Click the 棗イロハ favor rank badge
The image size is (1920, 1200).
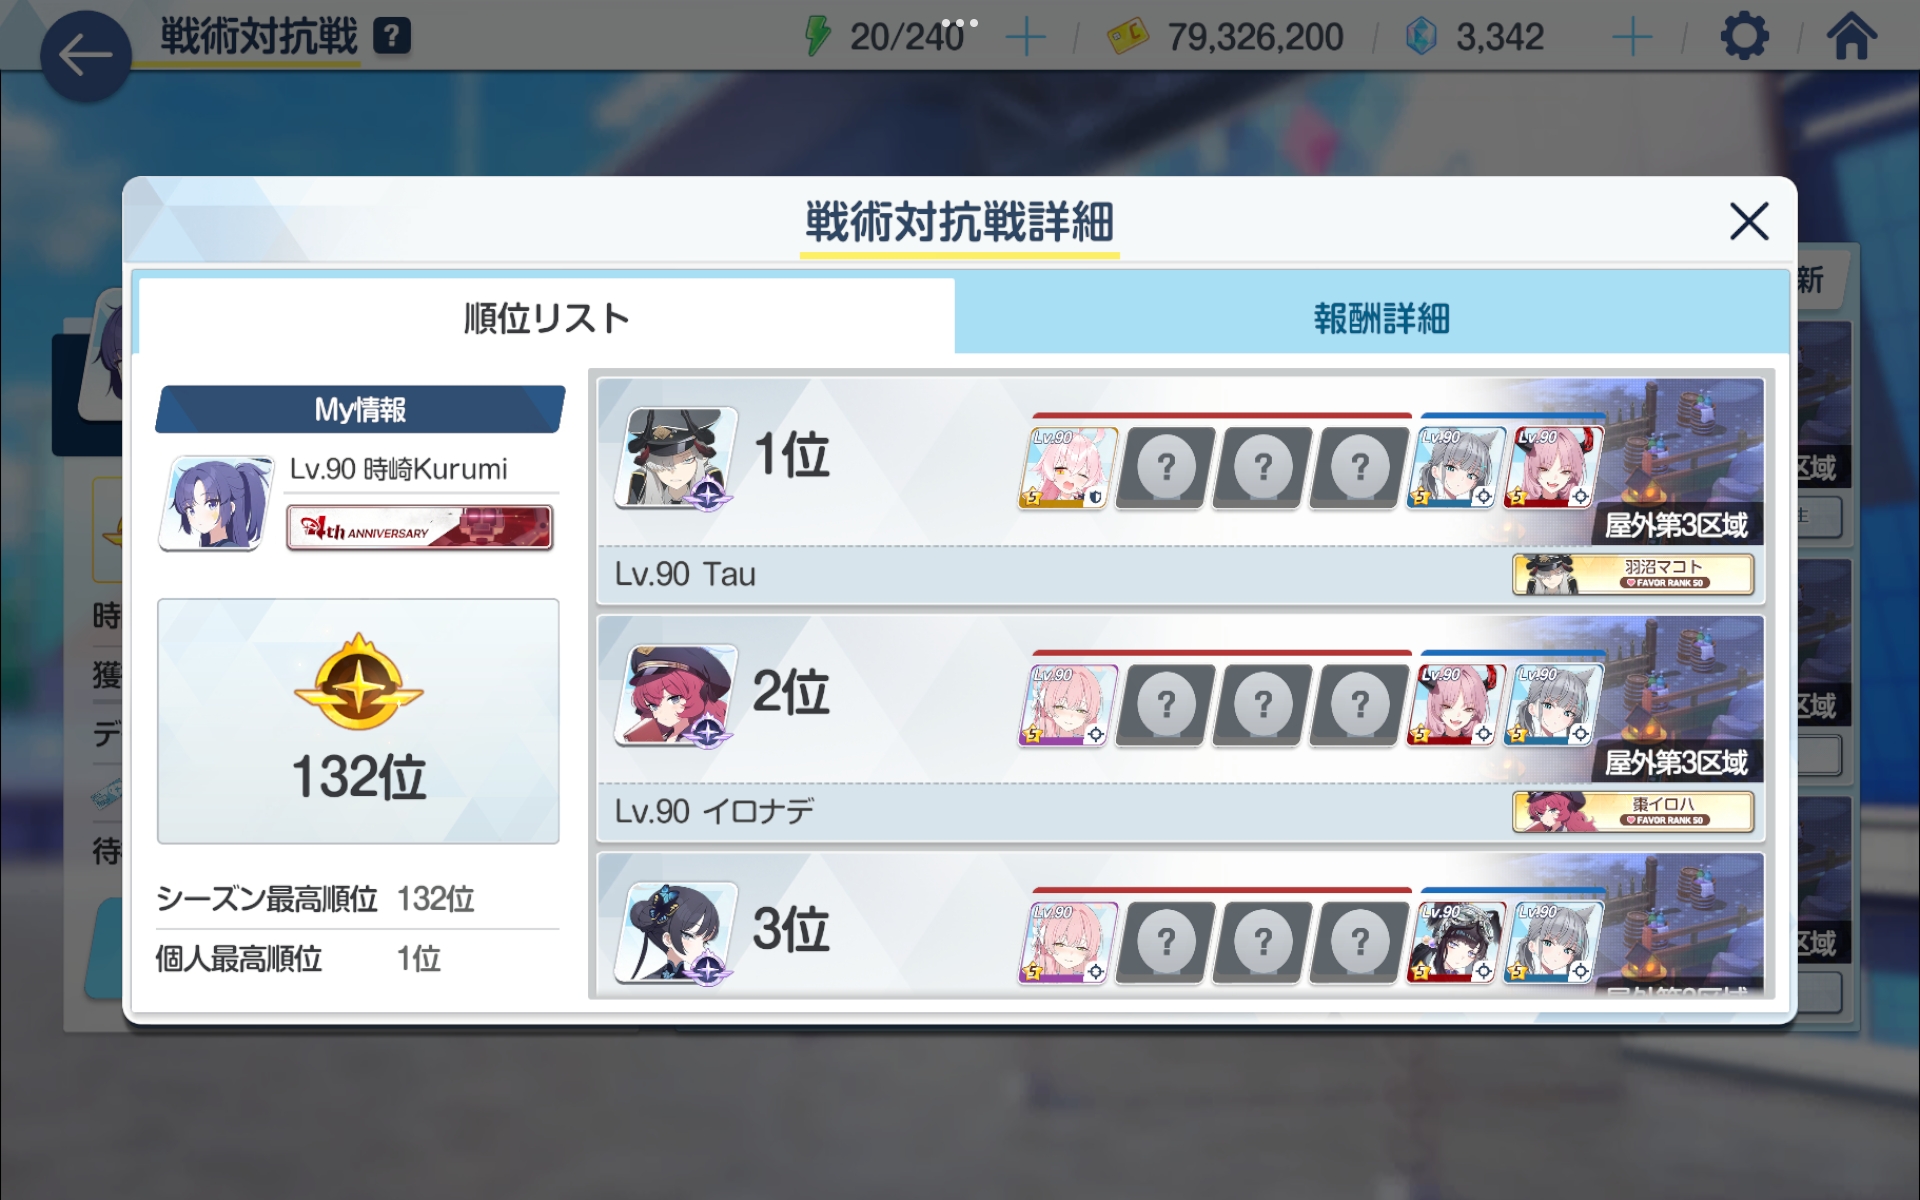click(x=1634, y=811)
